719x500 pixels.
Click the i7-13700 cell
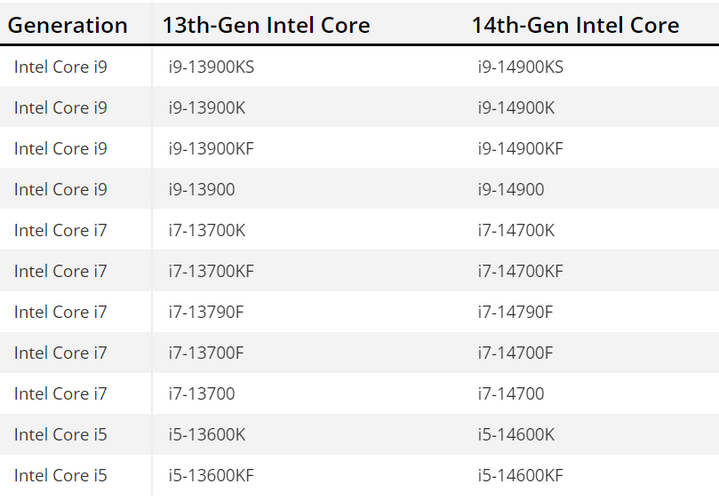coord(201,394)
